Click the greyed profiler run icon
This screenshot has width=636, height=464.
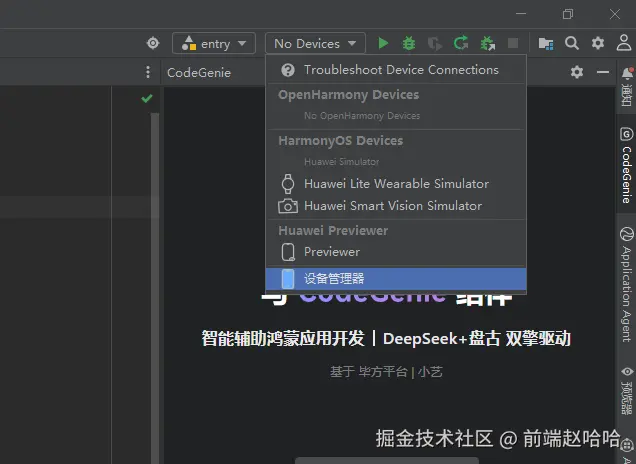(x=435, y=43)
